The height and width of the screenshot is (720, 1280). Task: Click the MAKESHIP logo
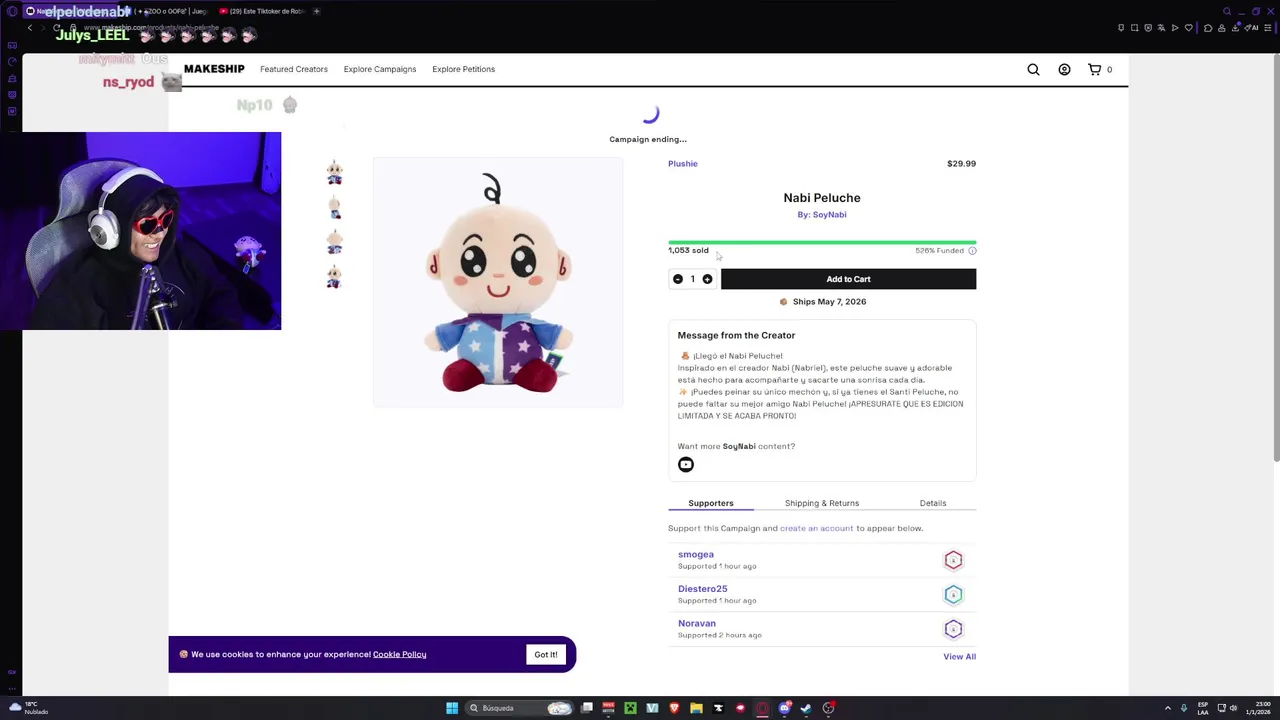(x=214, y=69)
